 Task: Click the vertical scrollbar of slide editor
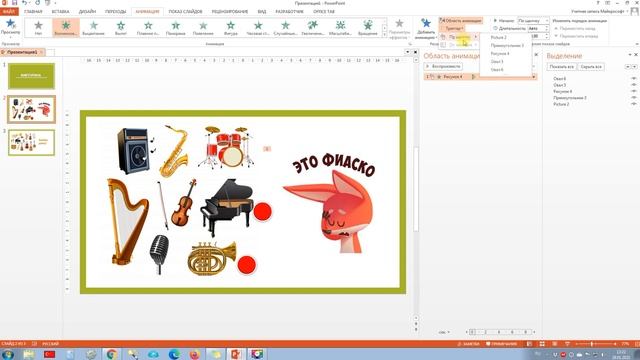[x=416, y=188]
